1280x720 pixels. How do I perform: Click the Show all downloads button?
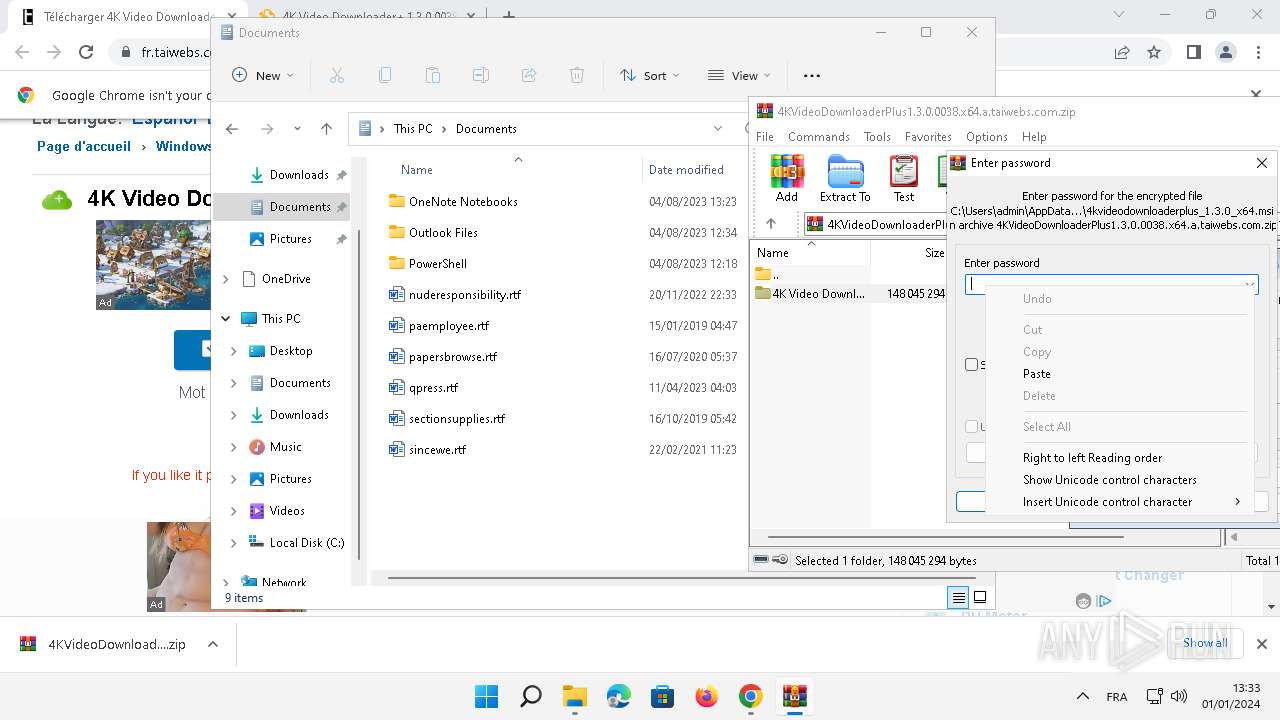tap(1205, 643)
